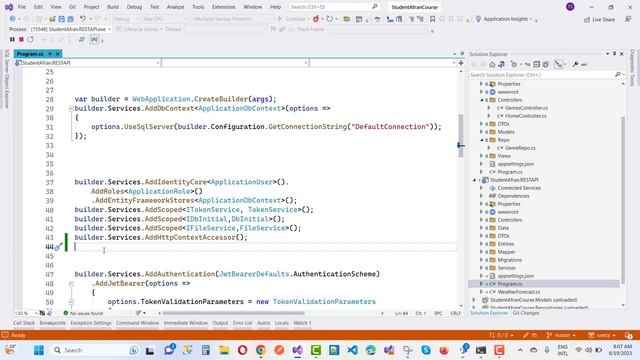The width and height of the screenshot is (640, 360).
Task: Switch to the Git Changes tab
Action: 526,313
